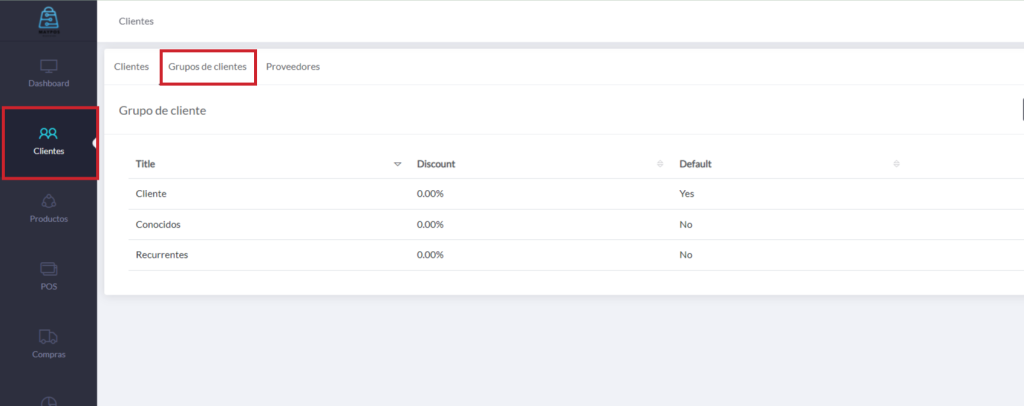Select the Recurrentes group row
Viewport: 1024px width, 406px height.
click(162, 255)
